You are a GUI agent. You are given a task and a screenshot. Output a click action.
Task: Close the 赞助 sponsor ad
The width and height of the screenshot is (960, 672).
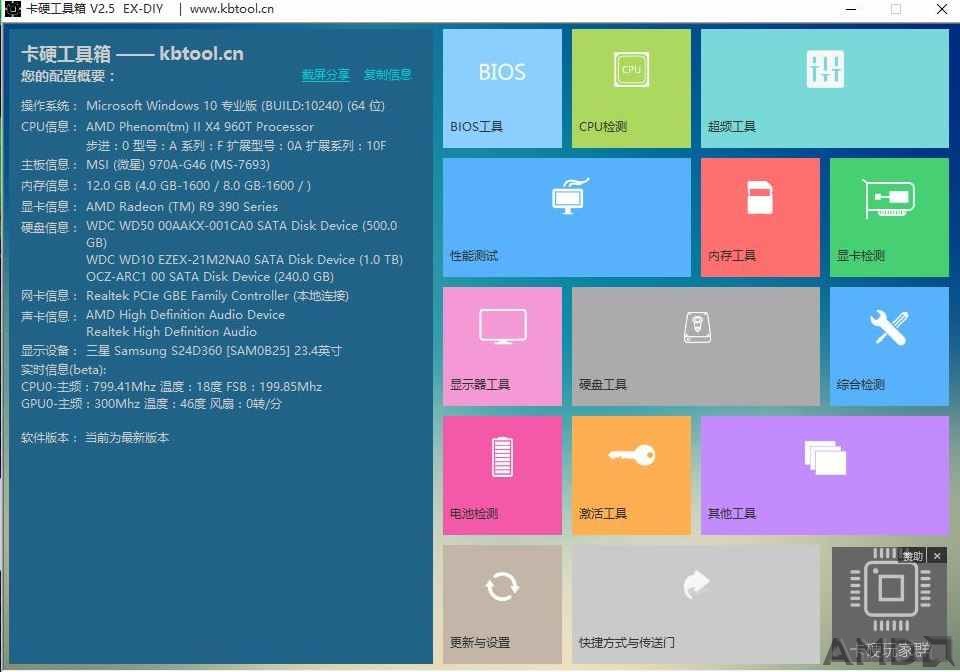pyautogui.click(x=937, y=556)
